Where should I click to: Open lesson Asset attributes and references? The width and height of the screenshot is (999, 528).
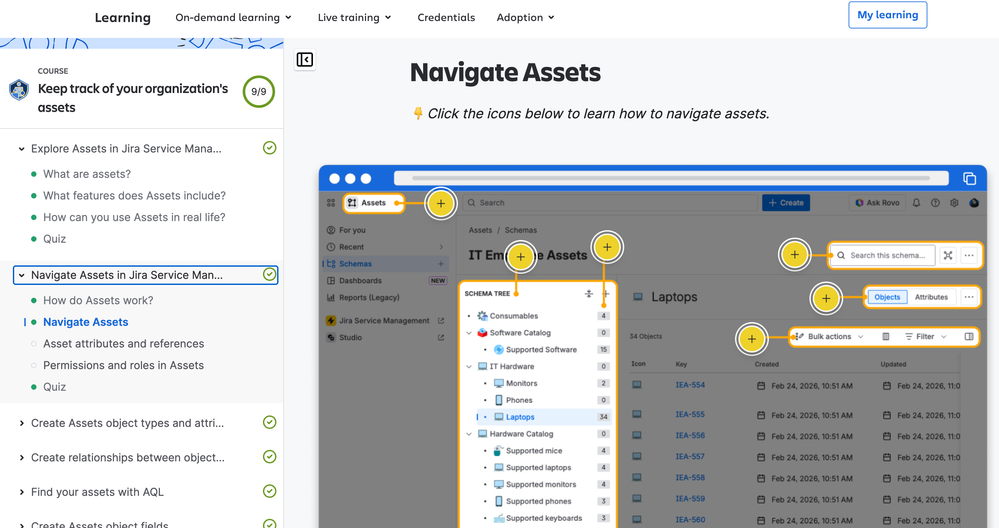pyautogui.click(x=124, y=343)
